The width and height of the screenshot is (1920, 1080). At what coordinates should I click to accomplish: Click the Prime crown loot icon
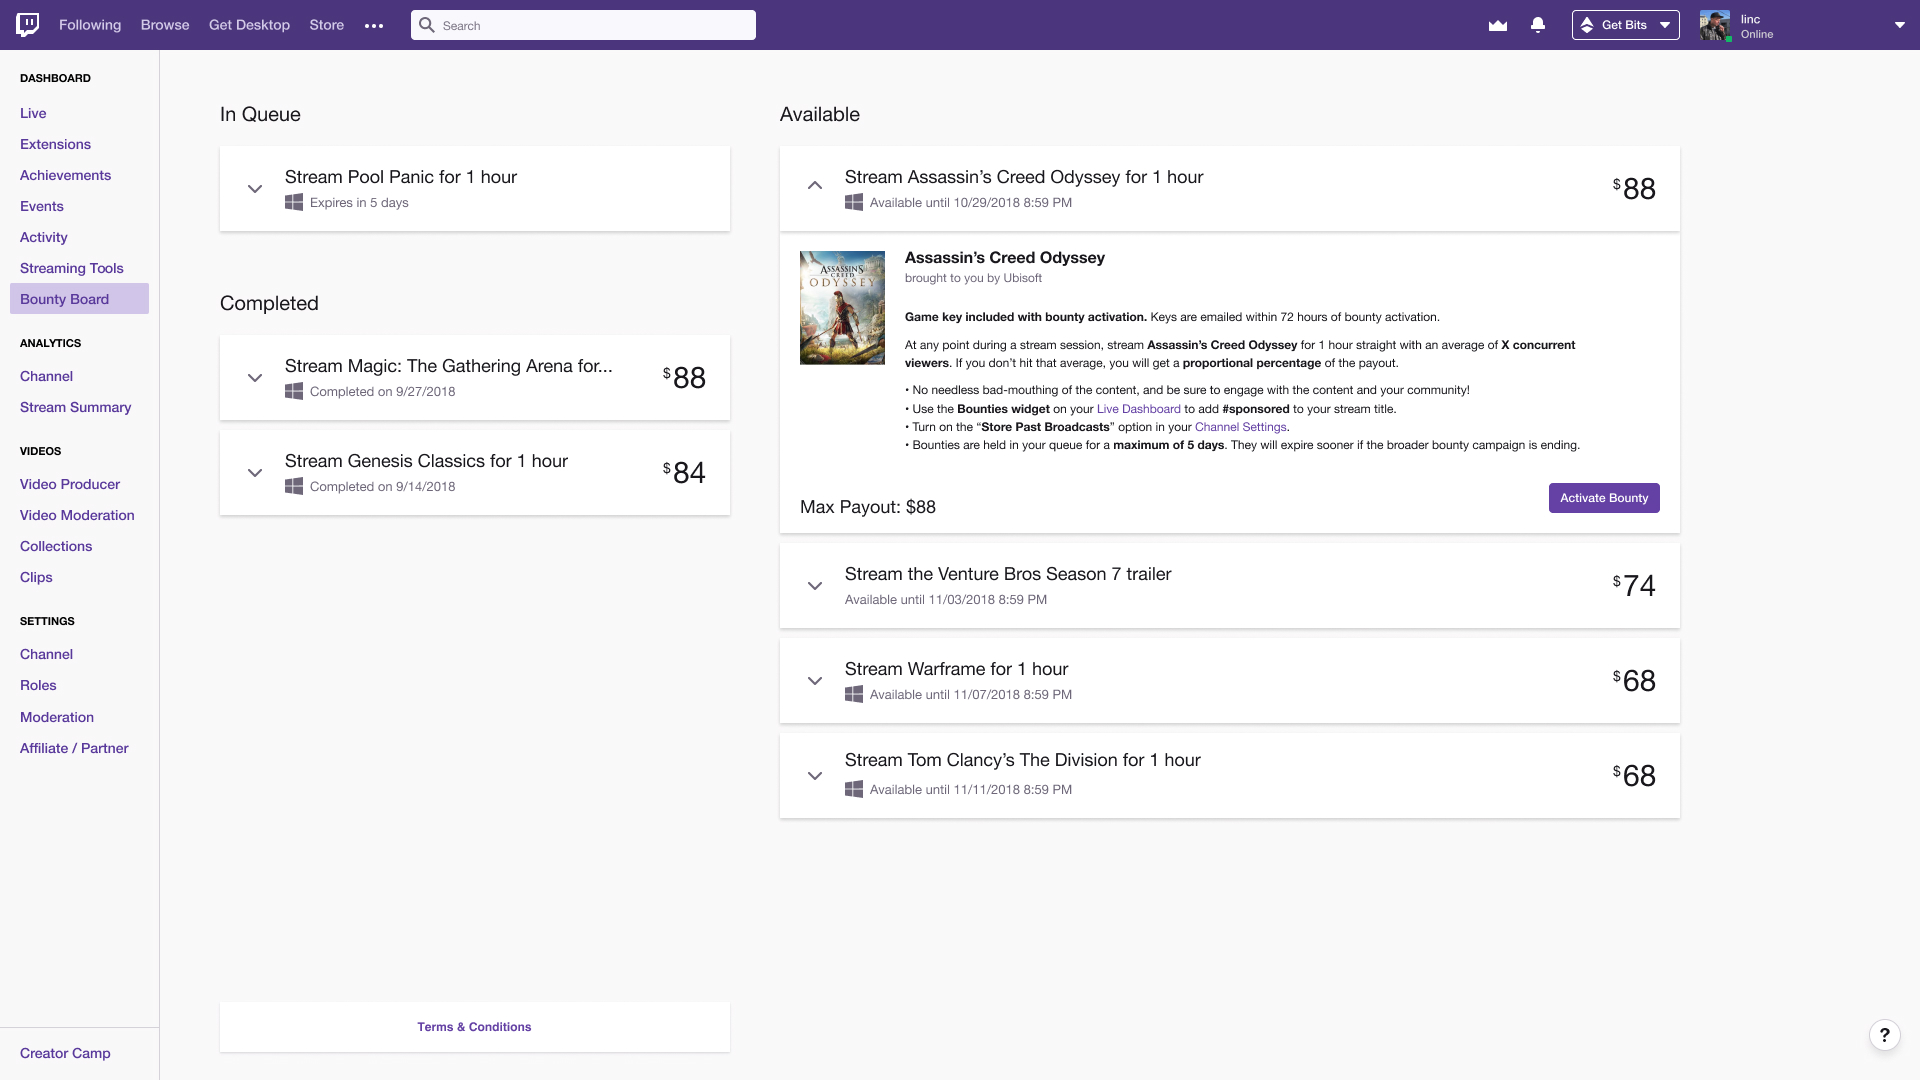[x=1497, y=25]
